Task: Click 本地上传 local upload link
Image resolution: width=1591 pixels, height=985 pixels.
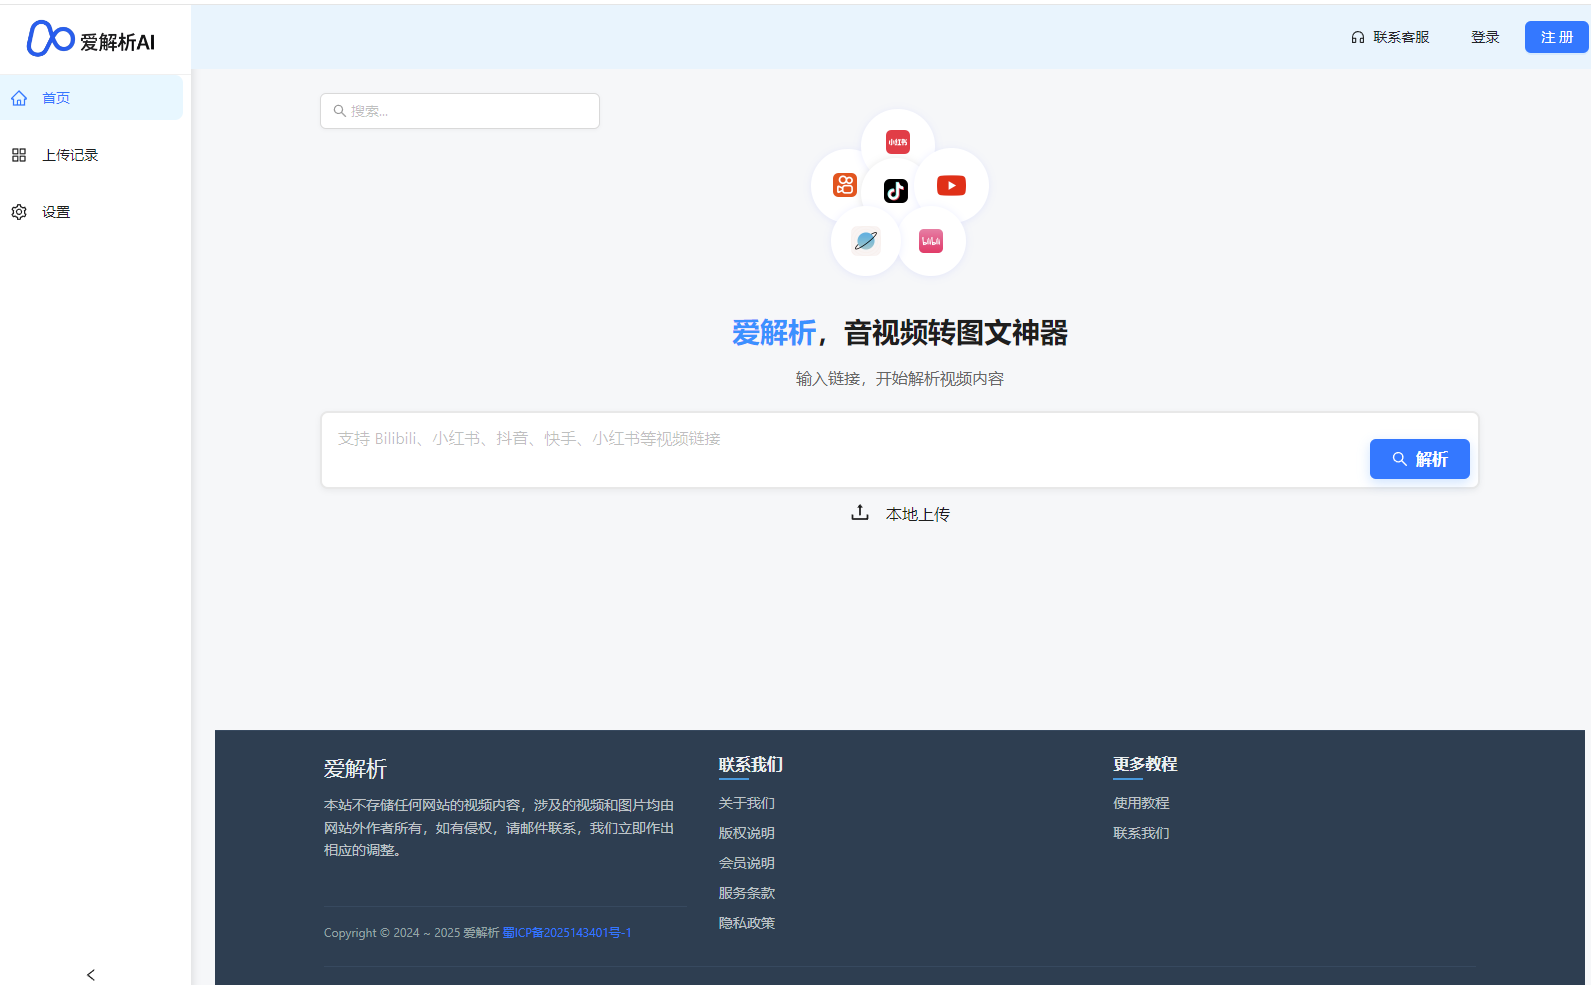Action: coord(918,514)
